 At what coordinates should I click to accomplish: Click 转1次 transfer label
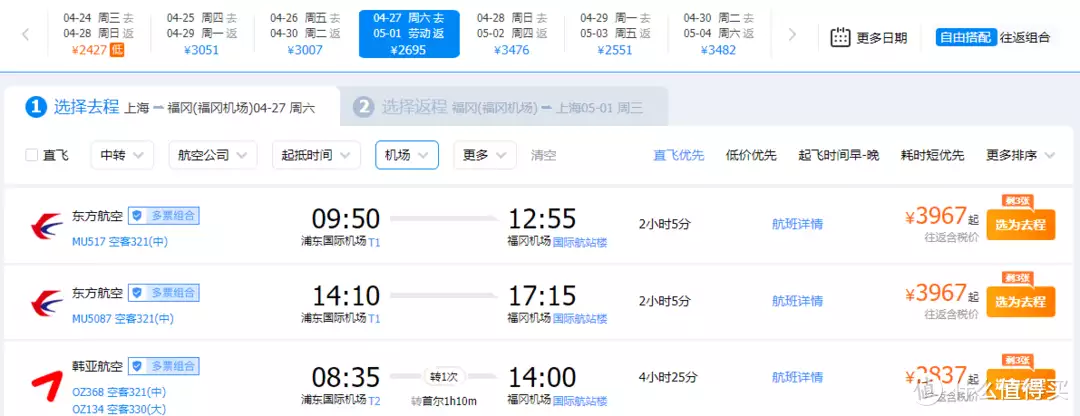[444, 376]
